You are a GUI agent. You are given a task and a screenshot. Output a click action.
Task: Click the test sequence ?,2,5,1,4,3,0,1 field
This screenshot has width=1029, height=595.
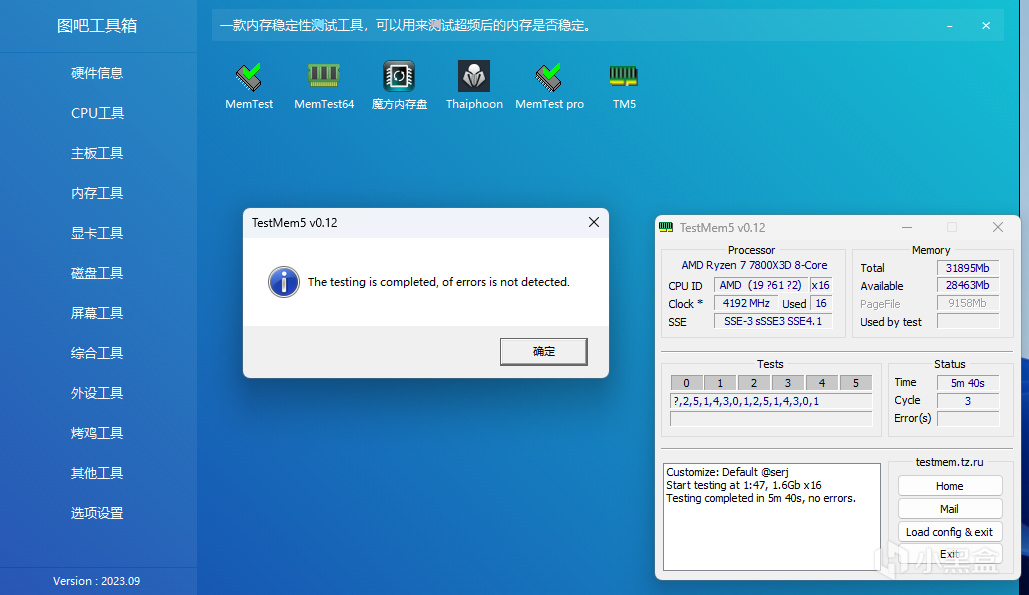771,401
